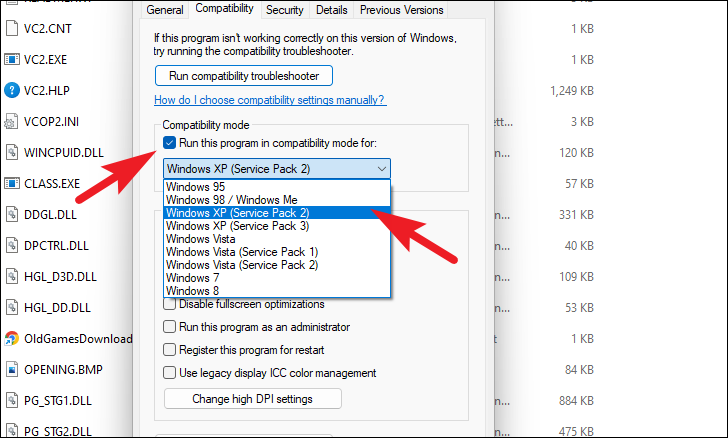Click the VC2.CNT file icon

[12, 28]
